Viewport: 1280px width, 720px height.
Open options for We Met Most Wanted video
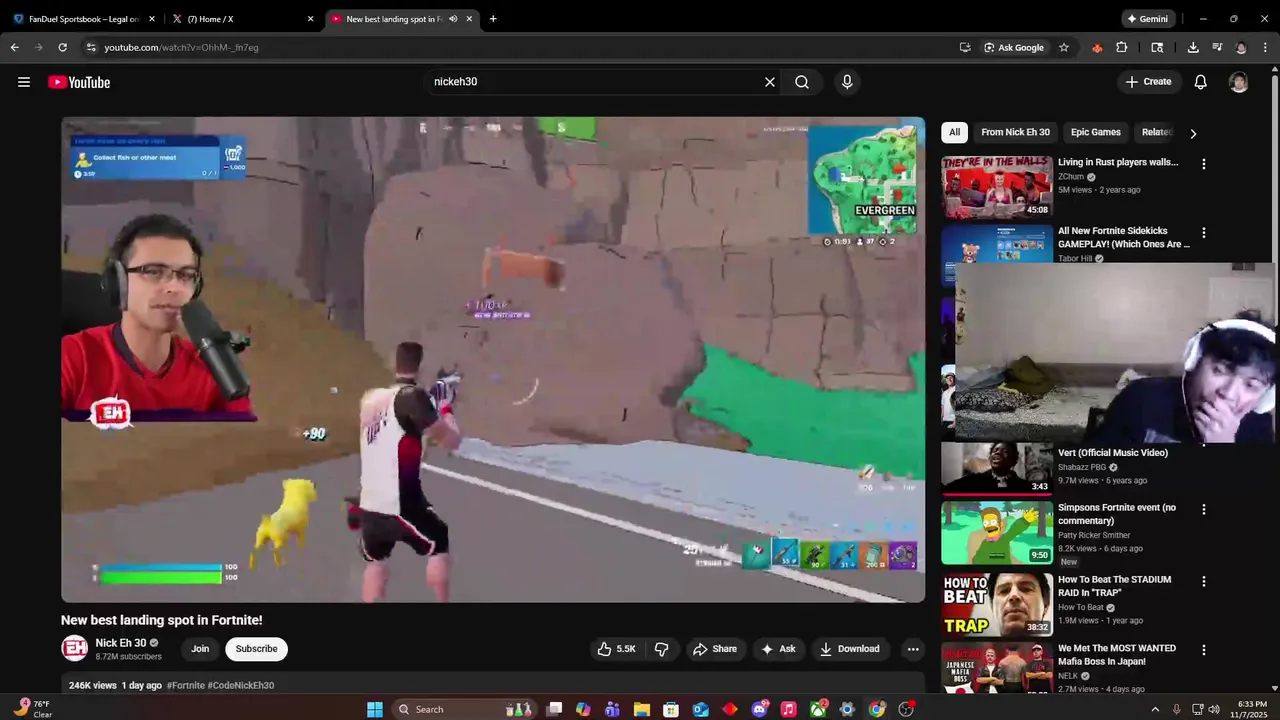click(x=1204, y=650)
